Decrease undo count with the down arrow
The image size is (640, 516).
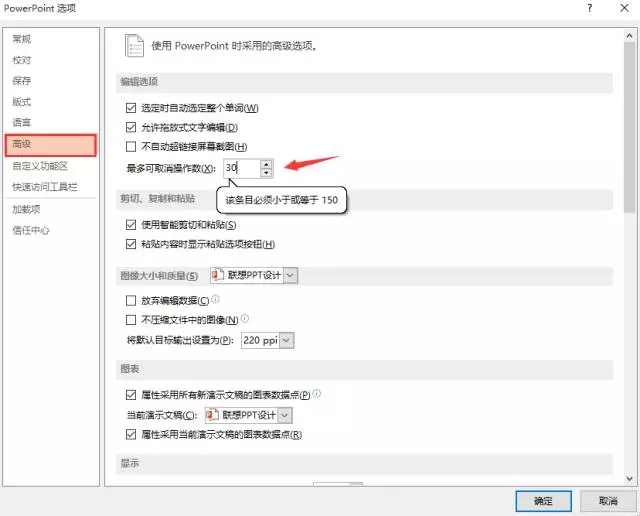point(266,173)
